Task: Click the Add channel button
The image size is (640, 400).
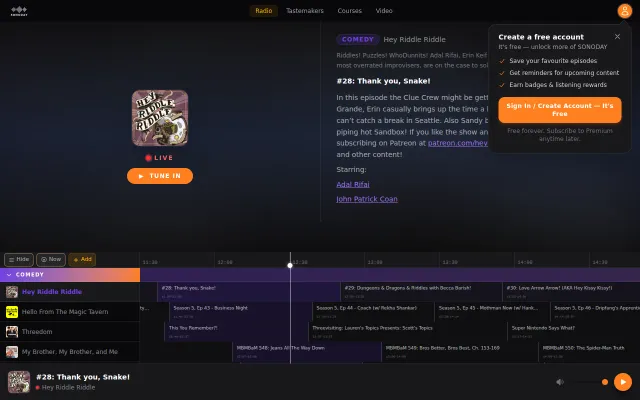Action: (82, 260)
